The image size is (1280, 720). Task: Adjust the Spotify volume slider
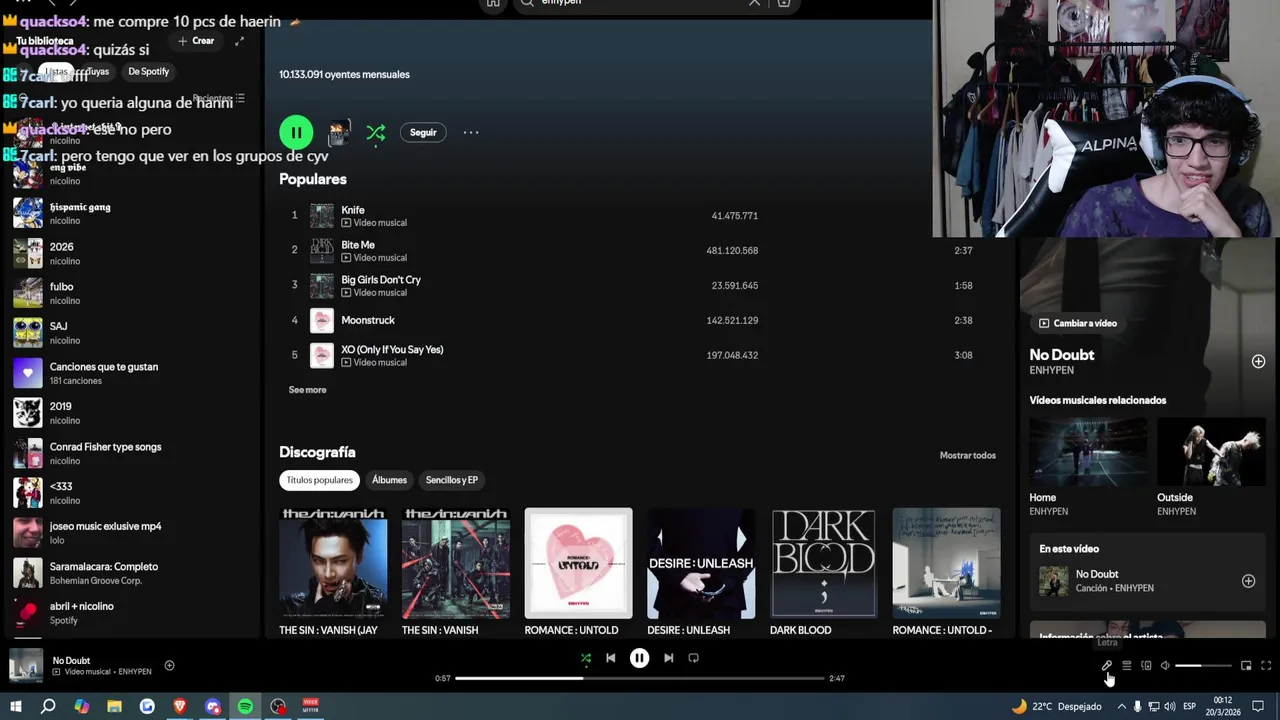1203,665
